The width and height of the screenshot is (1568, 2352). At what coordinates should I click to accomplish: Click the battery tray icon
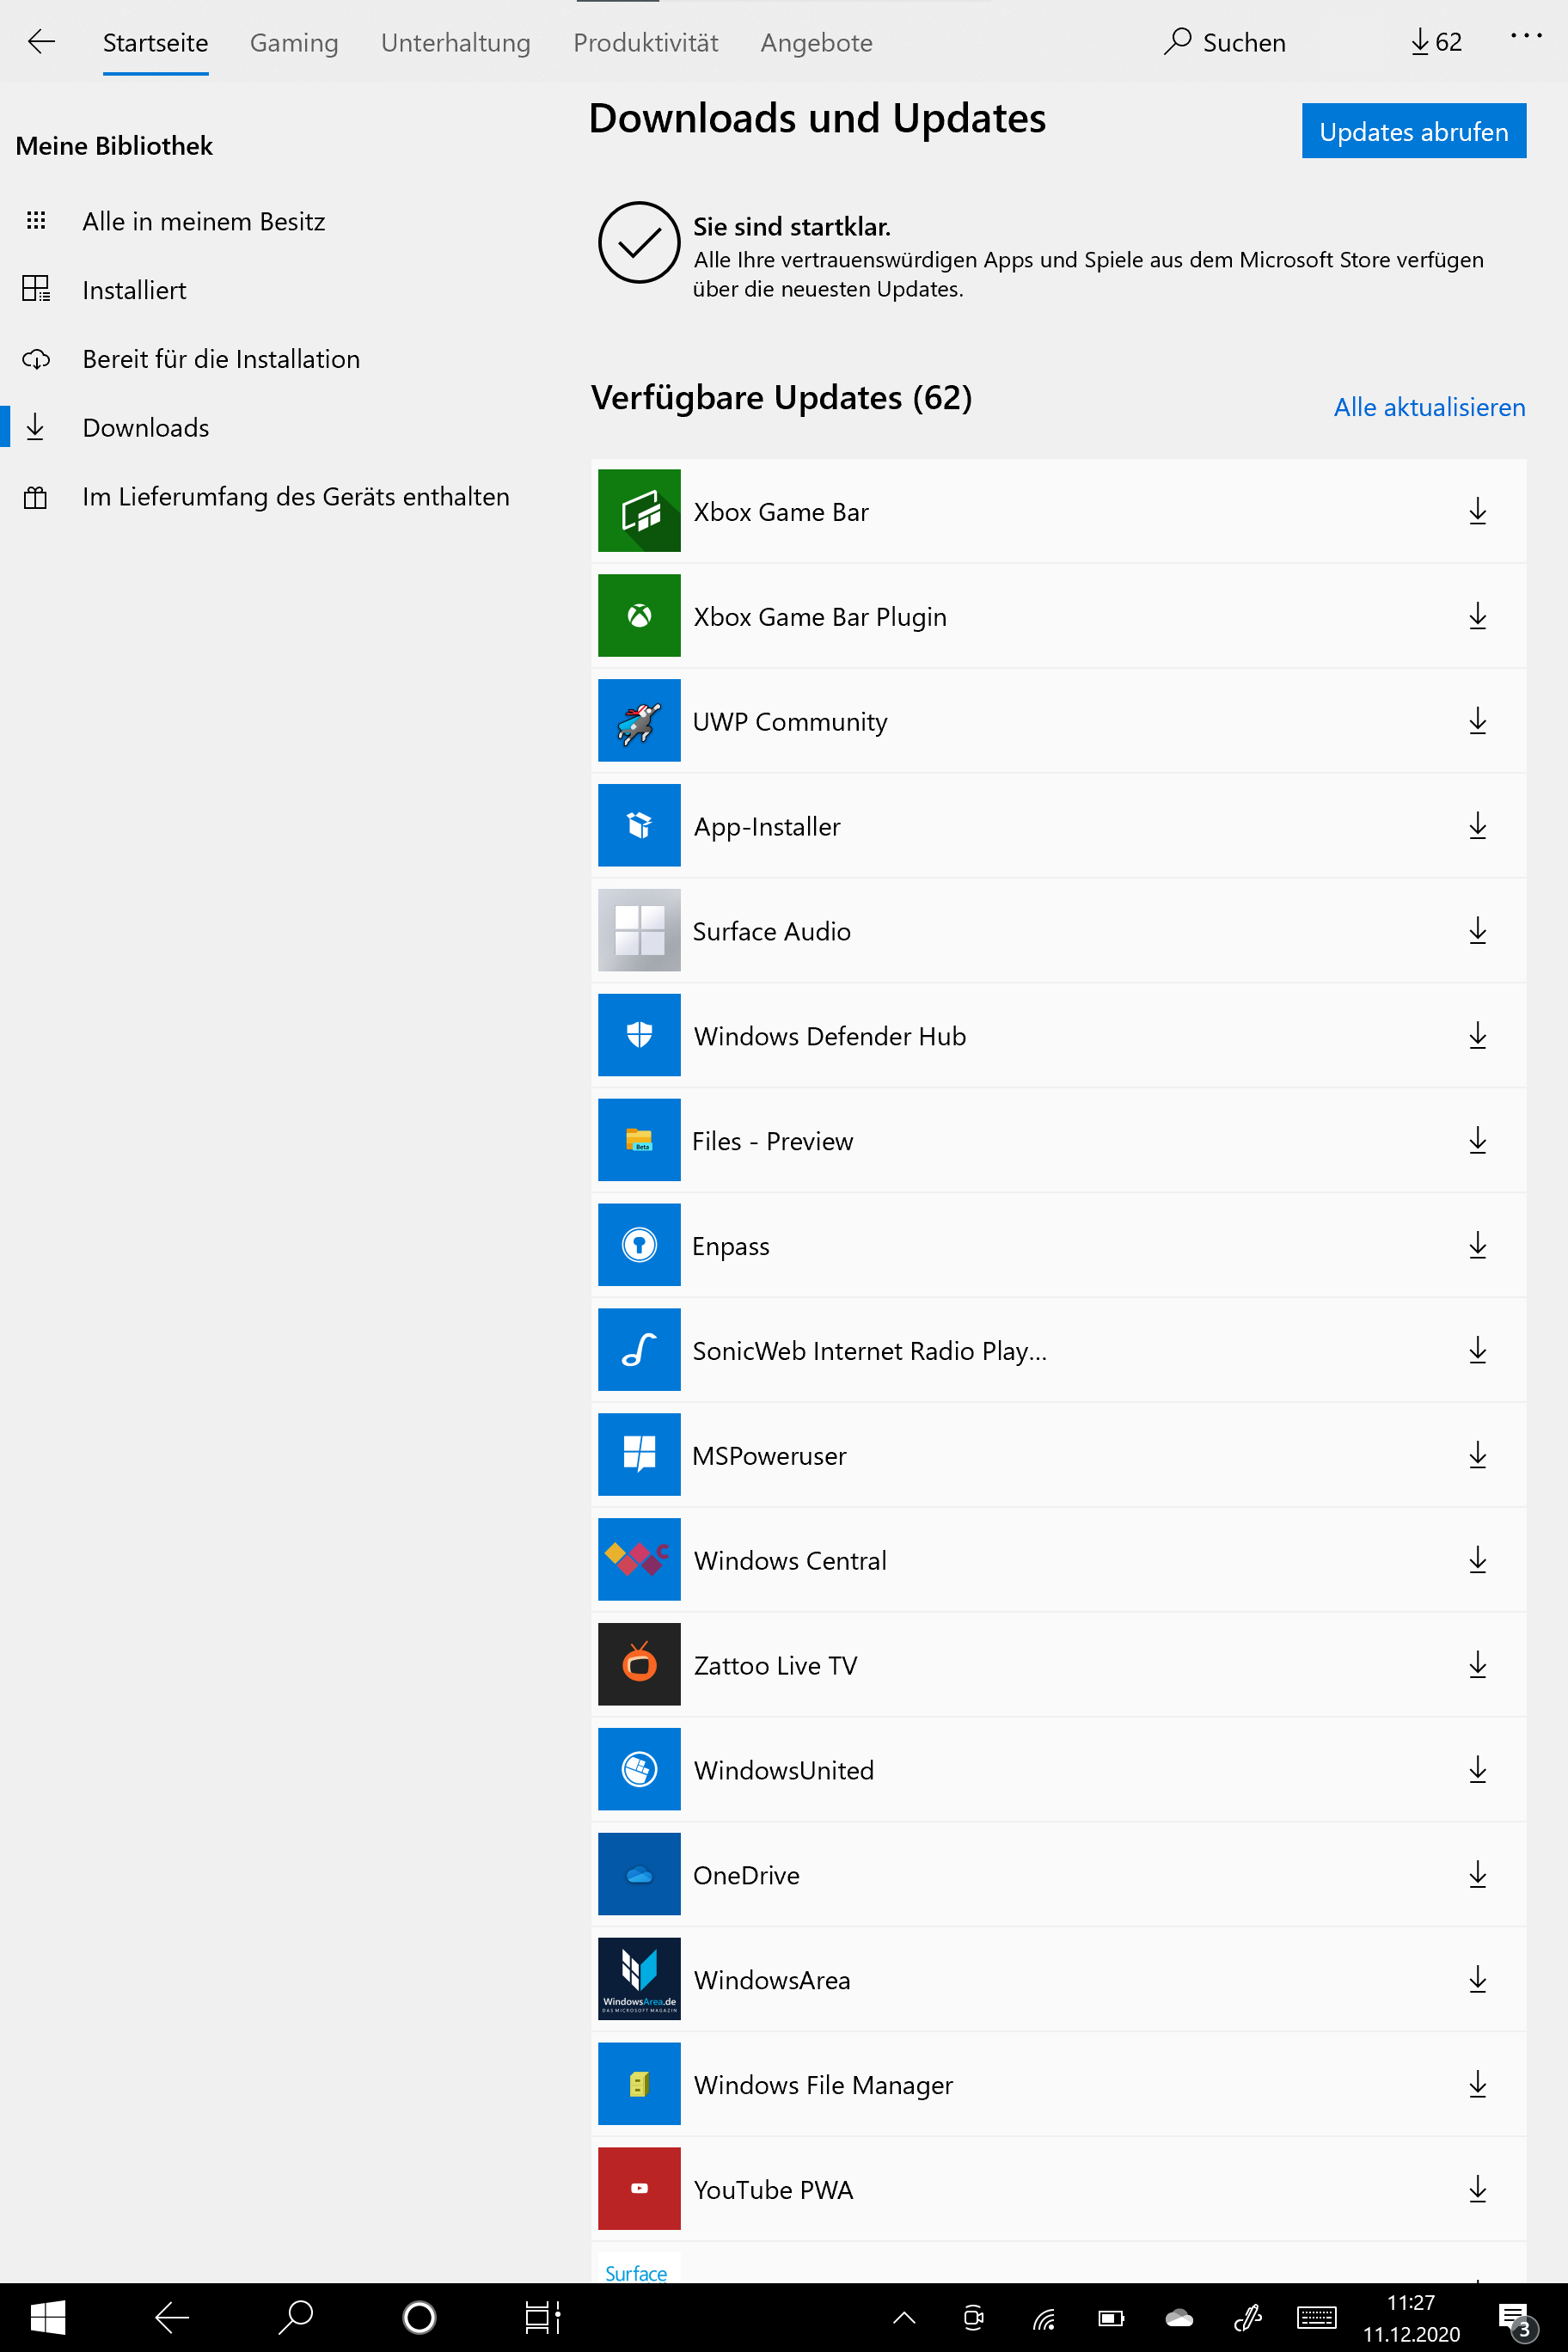click(x=1111, y=2318)
